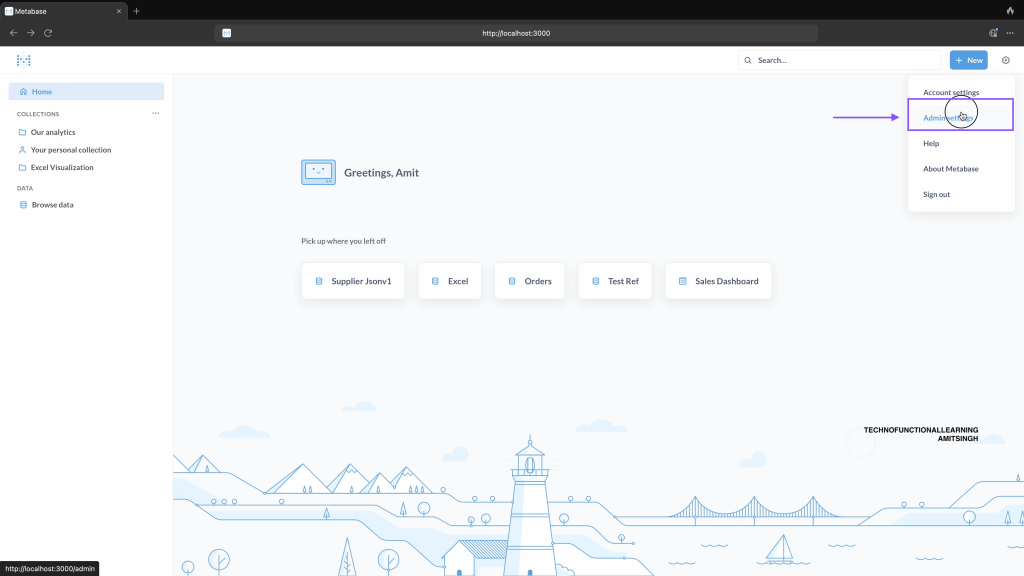Choose Account settings menu entry
The height and width of the screenshot is (576, 1024).
951,93
